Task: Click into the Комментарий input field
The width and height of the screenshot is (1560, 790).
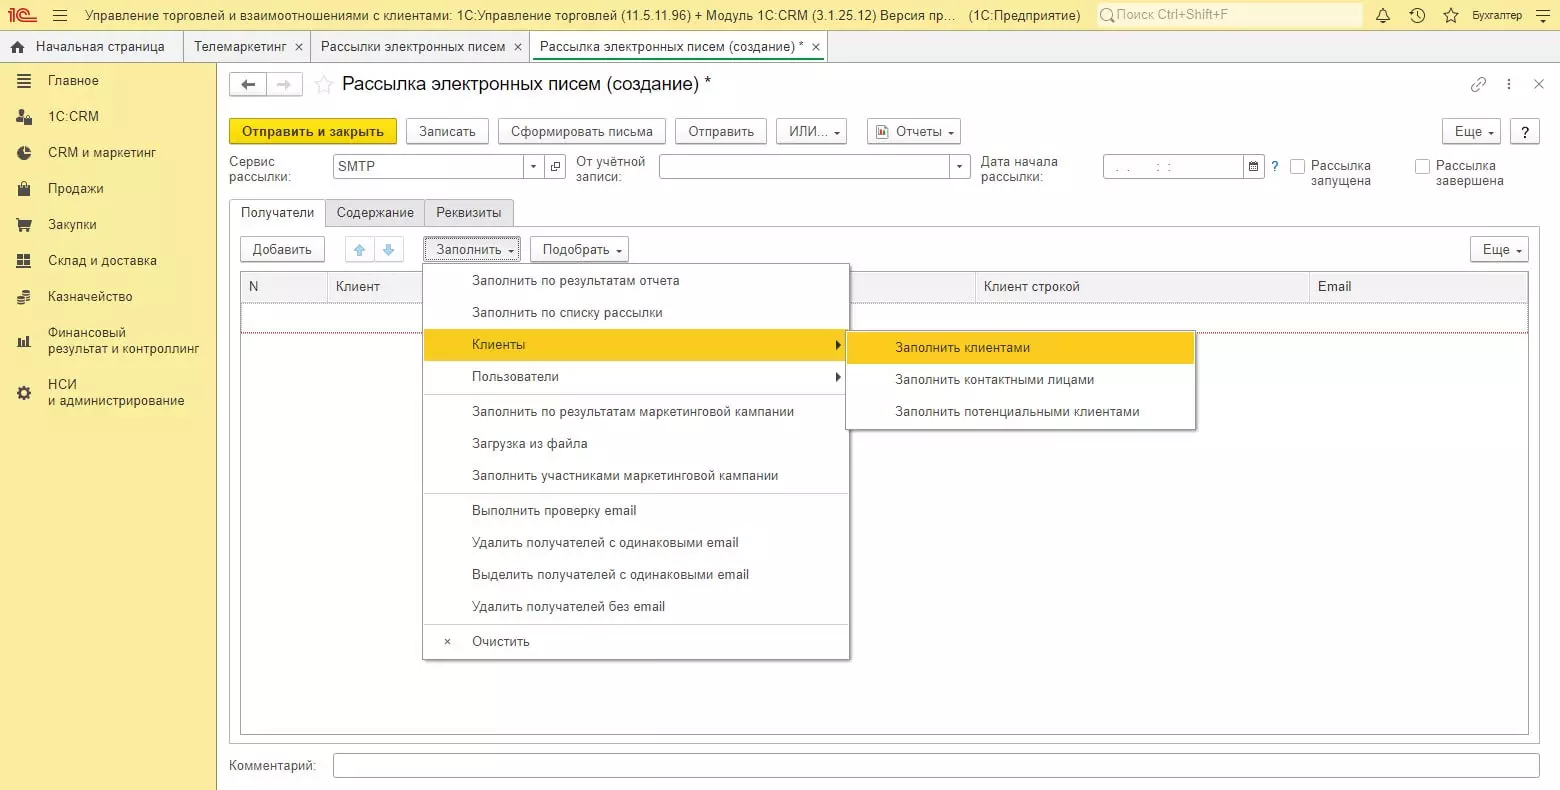Action: (935, 766)
